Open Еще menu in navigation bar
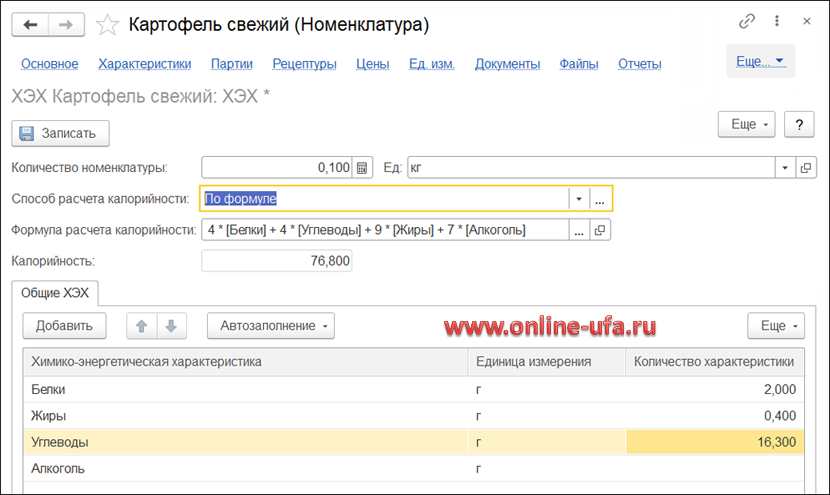Image resolution: width=830 pixels, height=495 pixels. pyautogui.click(x=760, y=61)
